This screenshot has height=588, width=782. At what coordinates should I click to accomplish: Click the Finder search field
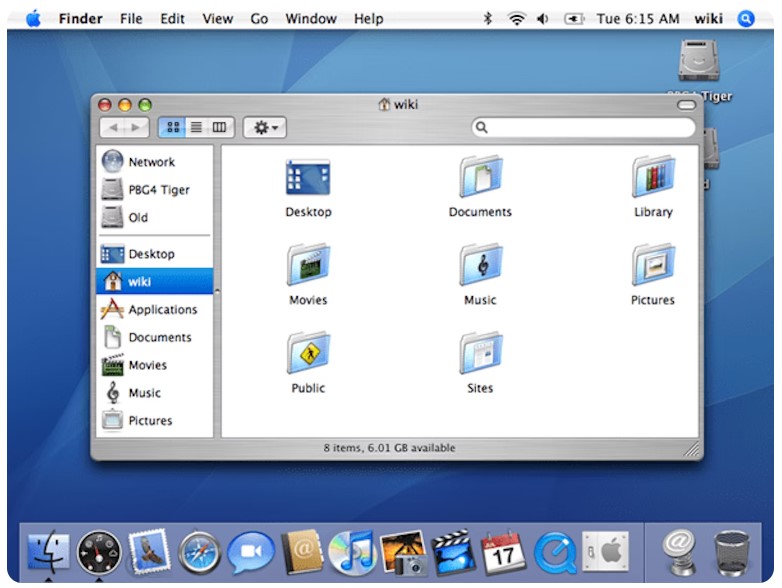pos(583,127)
